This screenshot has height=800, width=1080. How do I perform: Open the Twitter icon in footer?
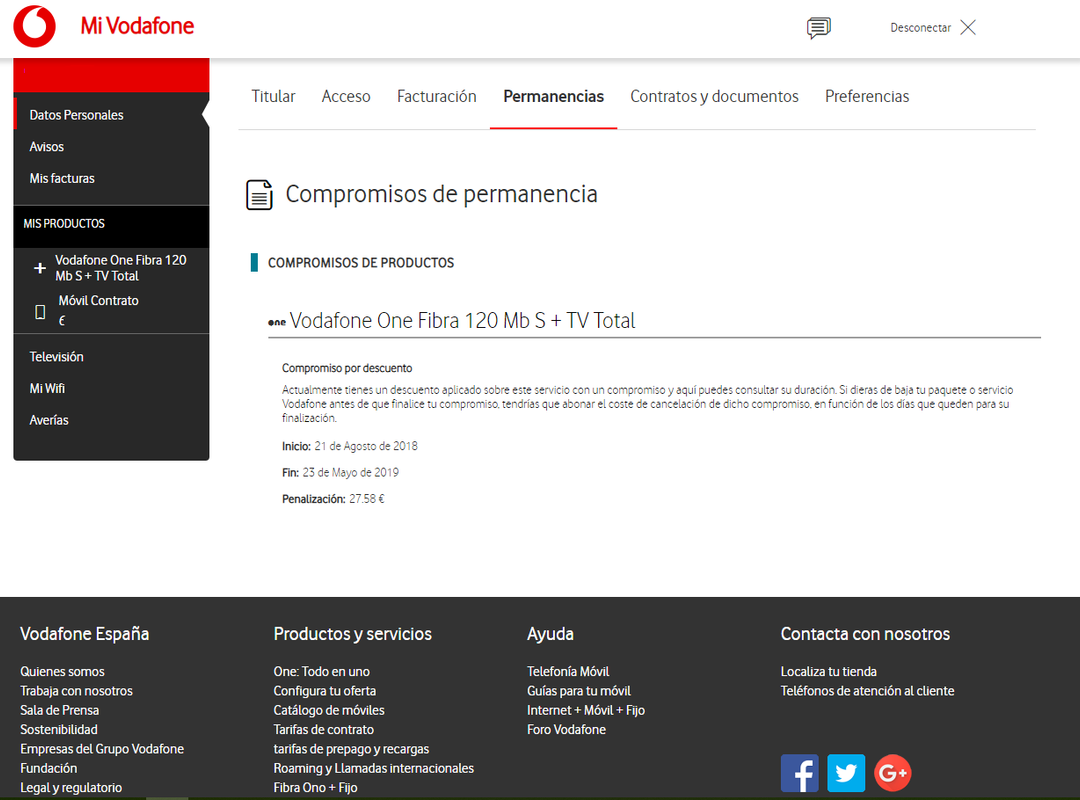(846, 773)
